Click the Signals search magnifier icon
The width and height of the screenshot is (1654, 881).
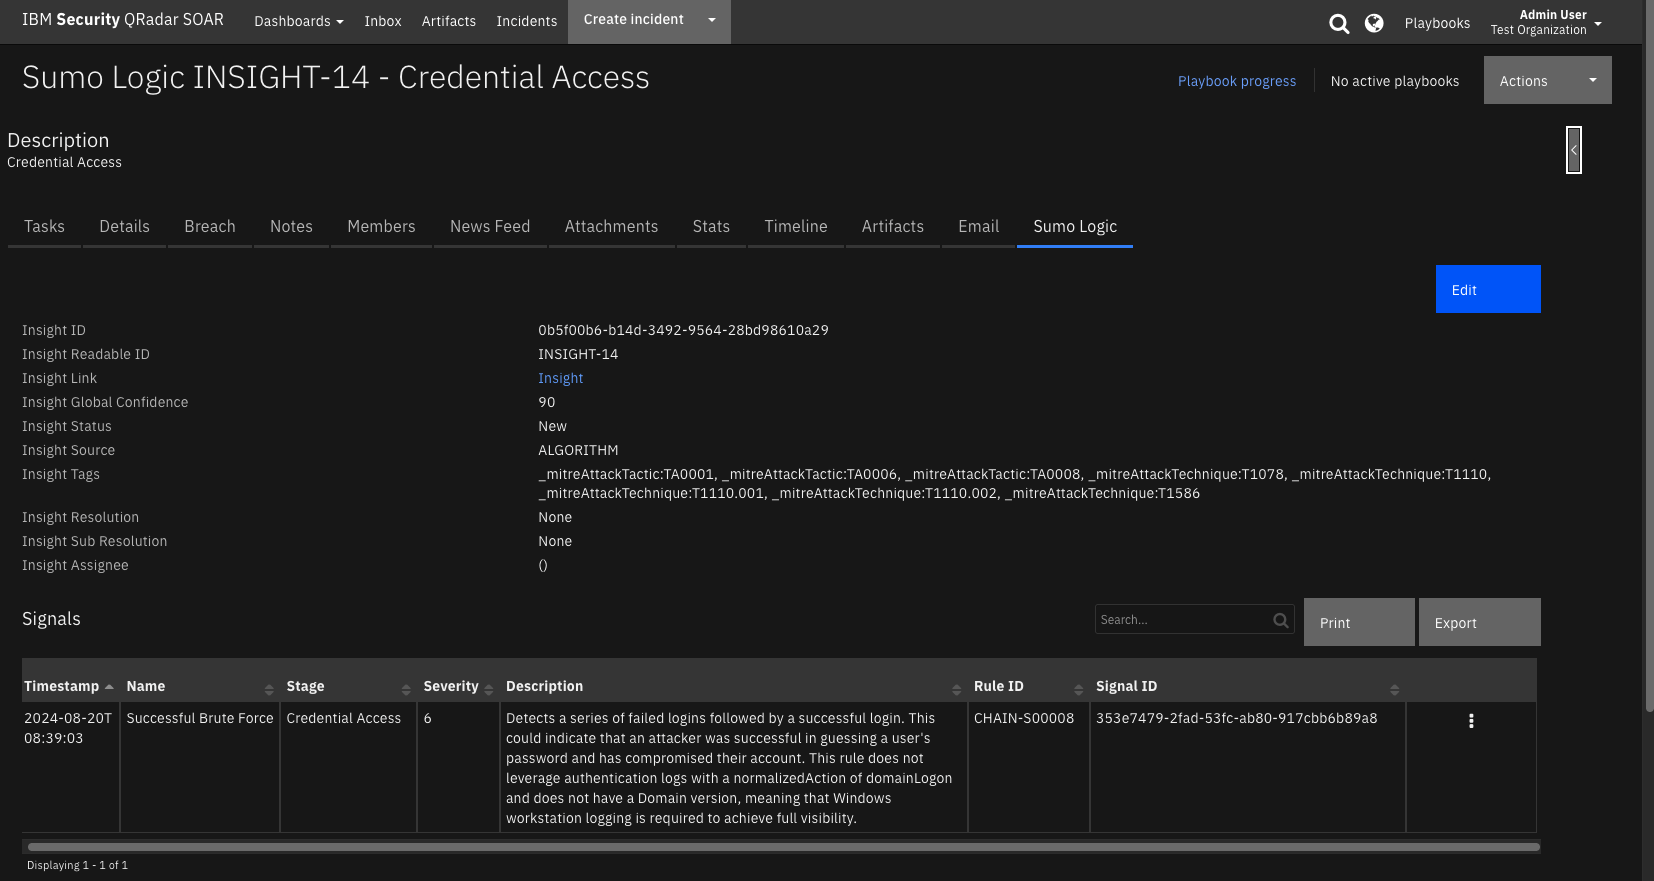coord(1281,620)
